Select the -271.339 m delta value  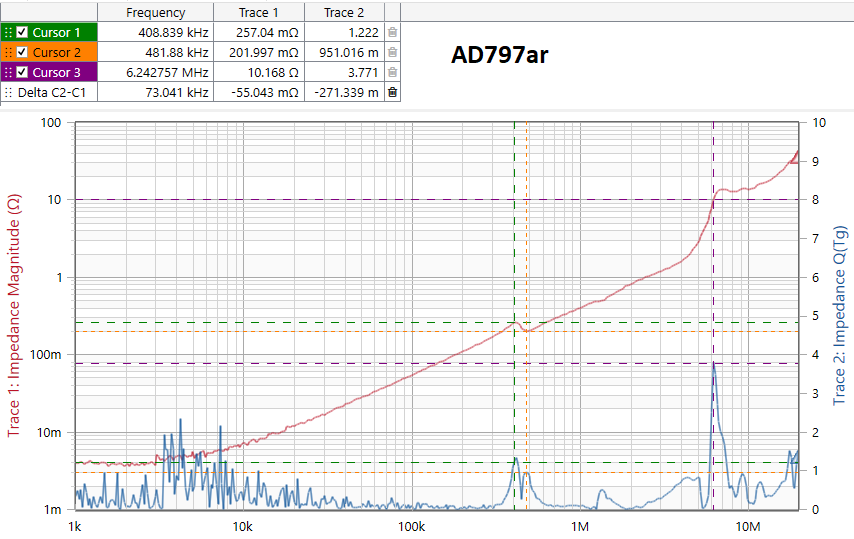344,93
